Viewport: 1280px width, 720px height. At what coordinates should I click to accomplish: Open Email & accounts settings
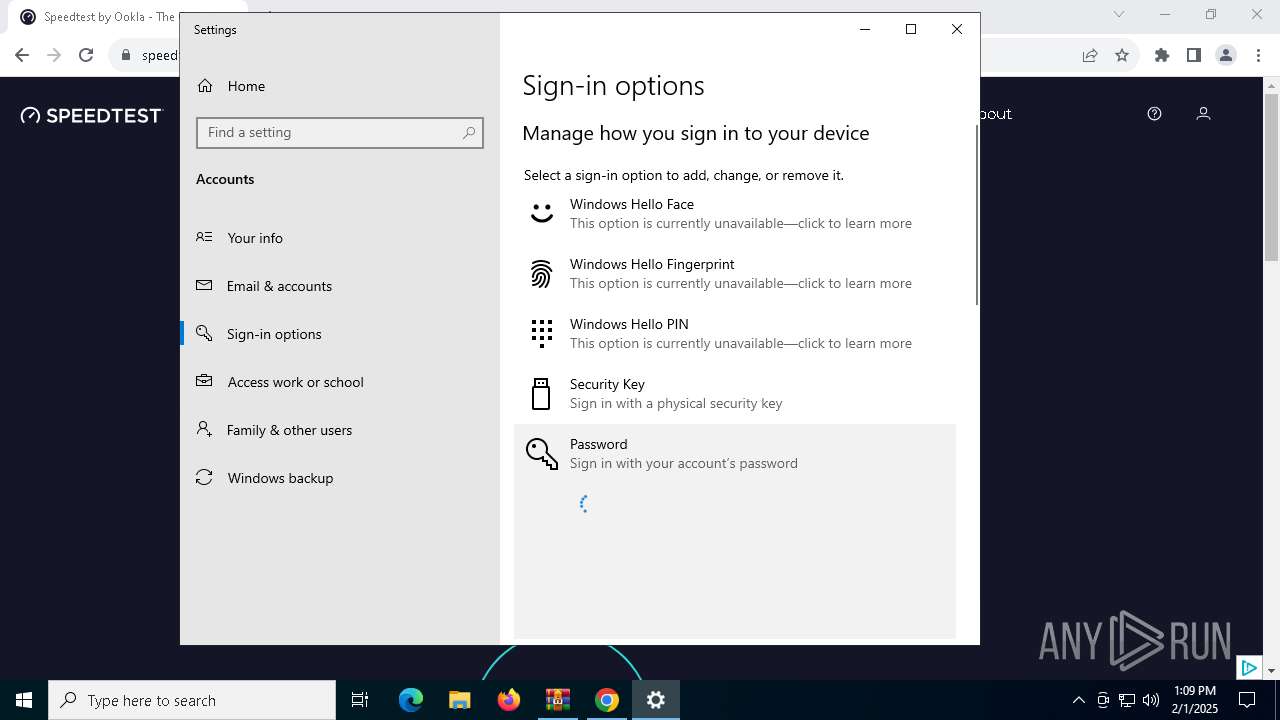tap(339, 286)
